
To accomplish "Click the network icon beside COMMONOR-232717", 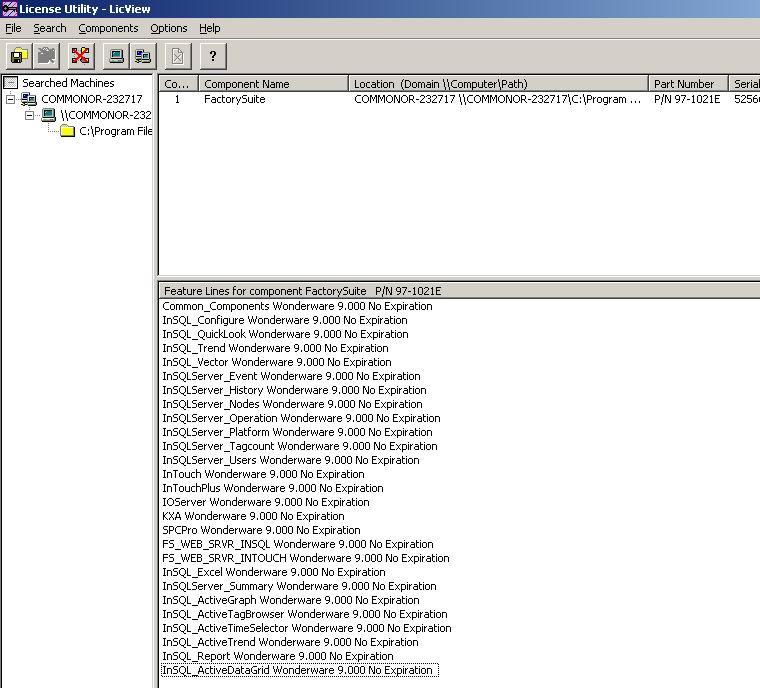I will point(29,99).
